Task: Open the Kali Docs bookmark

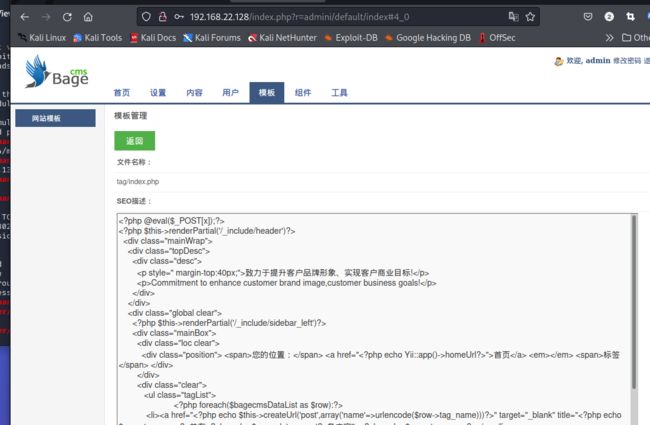Action: coord(153,38)
